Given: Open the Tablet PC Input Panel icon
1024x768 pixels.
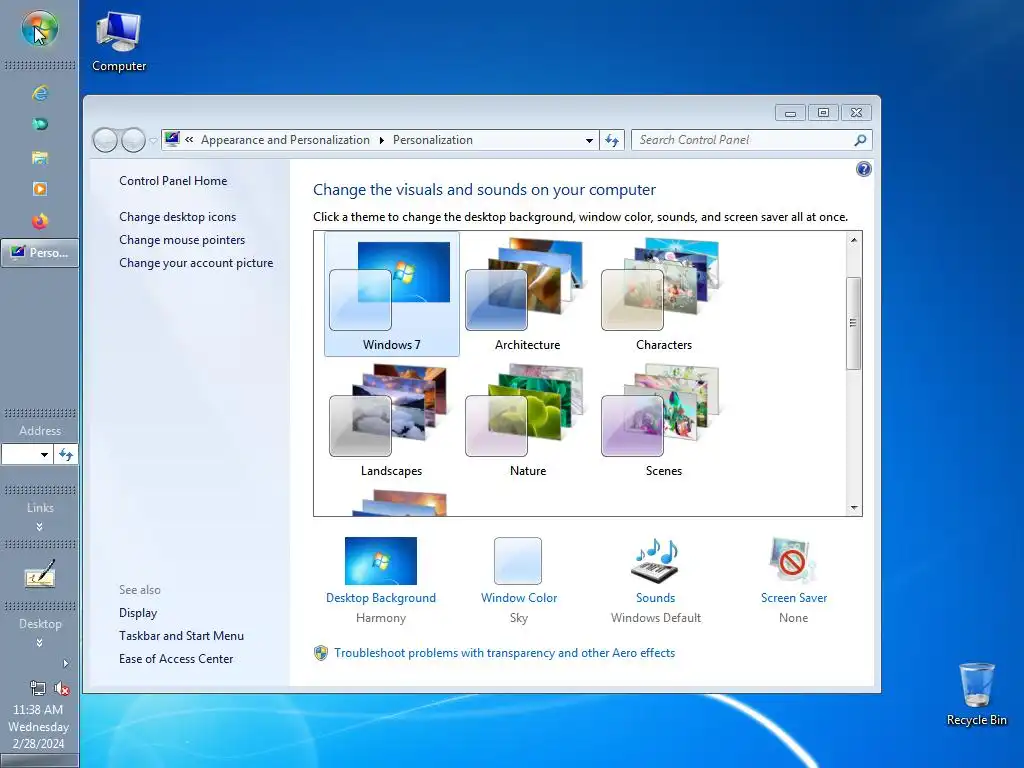Looking at the screenshot, I should pos(40,575).
